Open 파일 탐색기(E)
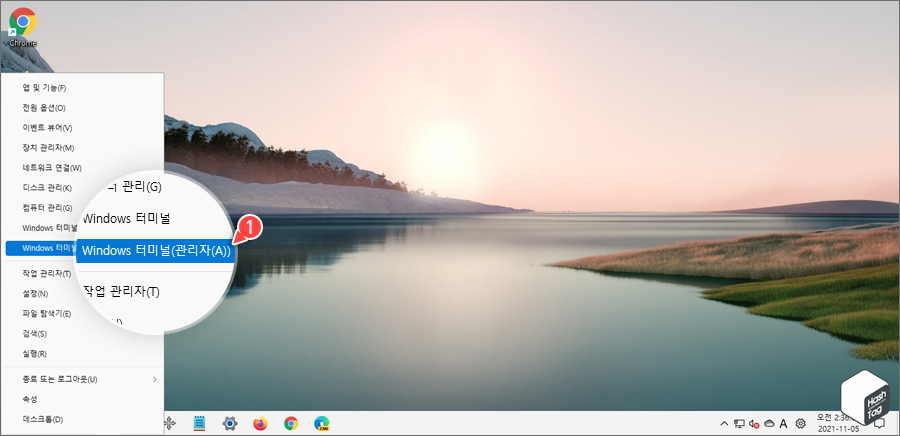 pyautogui.click(x=47, y=314)
